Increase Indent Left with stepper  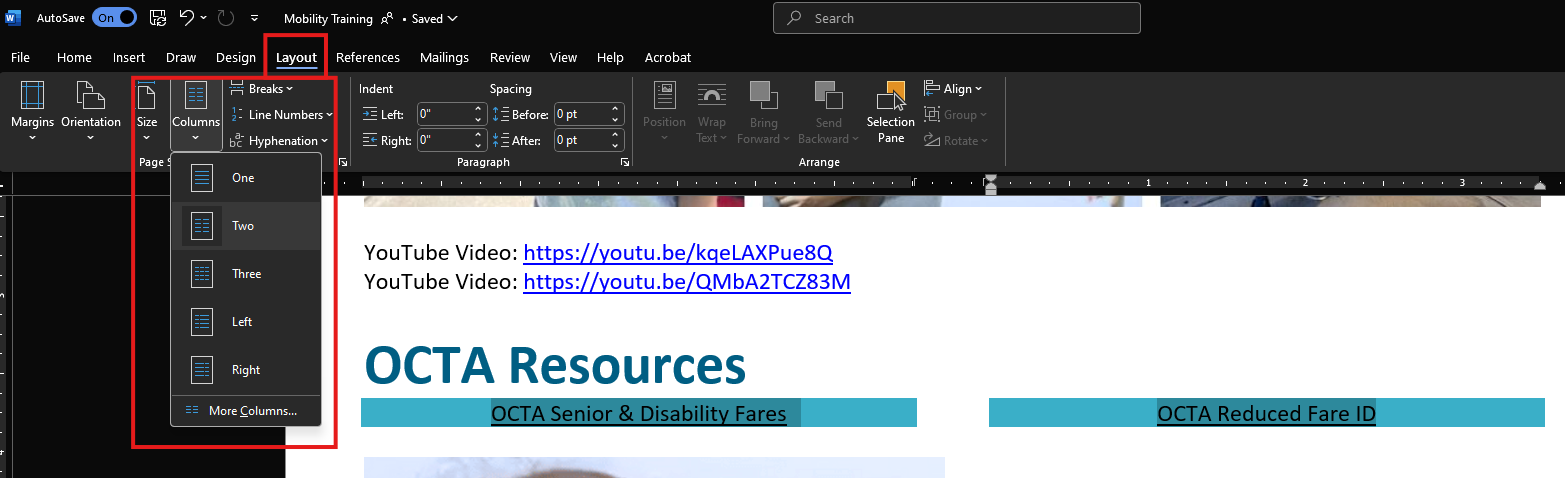pyautogui.click(x=479, y=109)
